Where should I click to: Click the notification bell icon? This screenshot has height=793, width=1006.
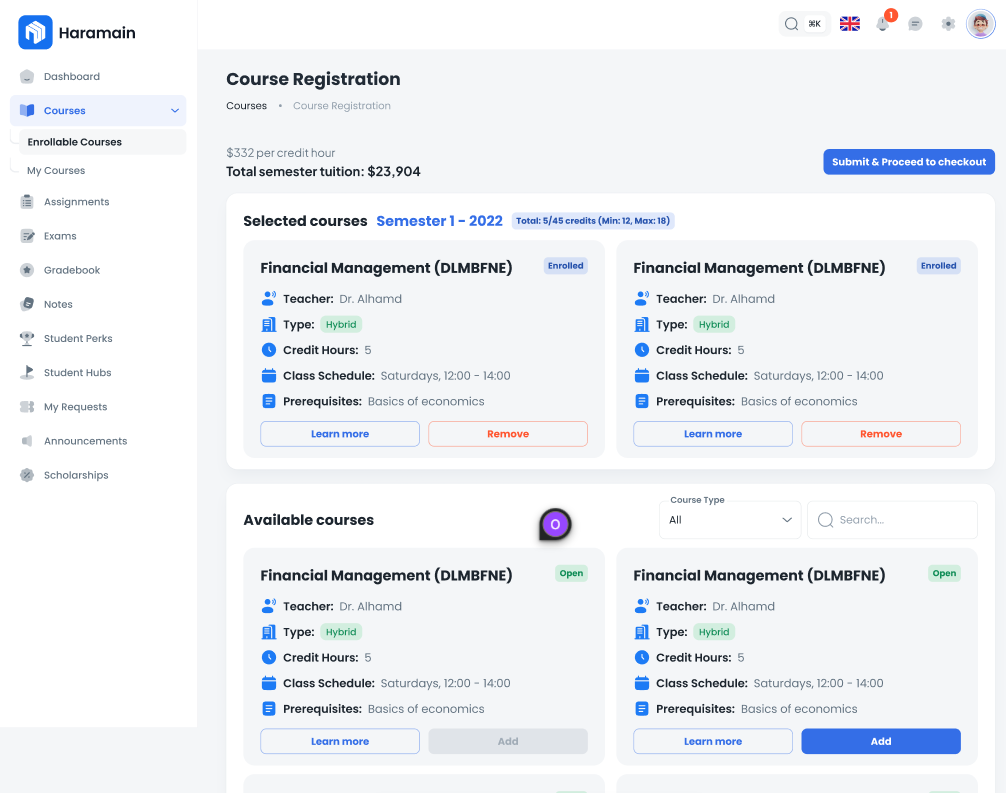(x=883, y=24)
